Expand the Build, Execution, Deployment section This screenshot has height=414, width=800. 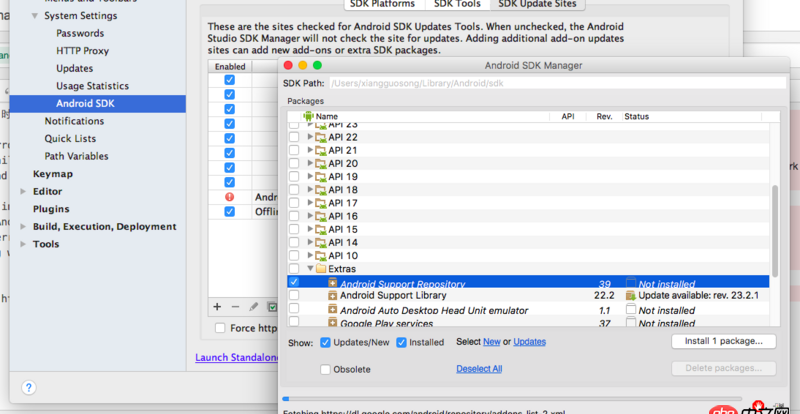click(23, 227)
